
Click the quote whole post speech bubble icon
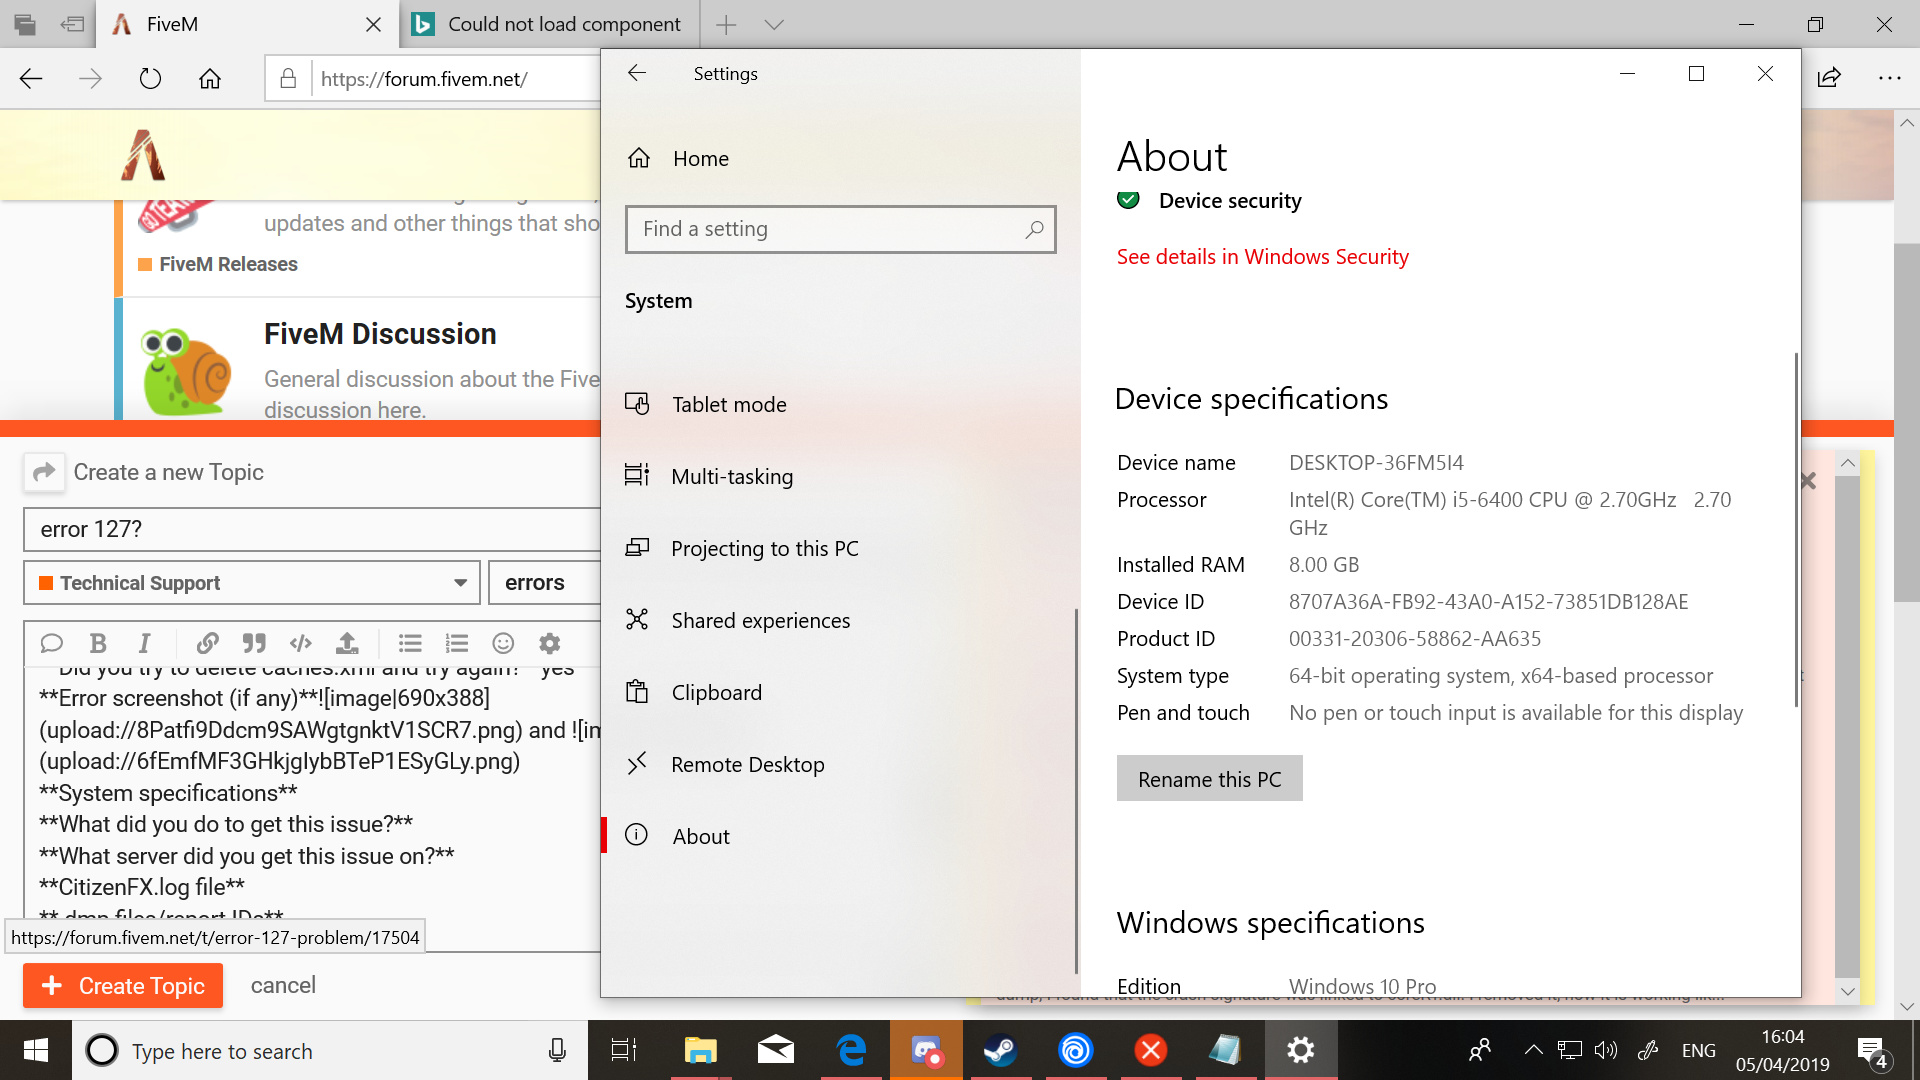click(52, 643)
